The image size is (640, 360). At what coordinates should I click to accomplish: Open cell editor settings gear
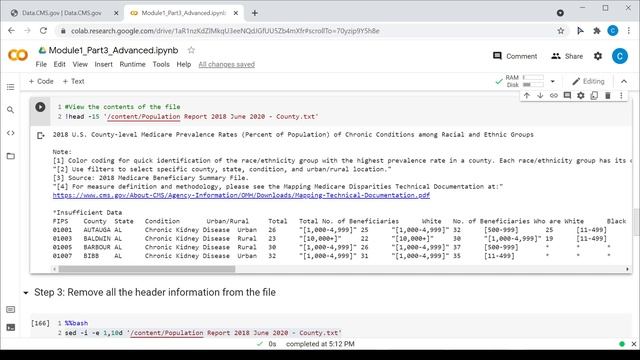coord(580,96)
